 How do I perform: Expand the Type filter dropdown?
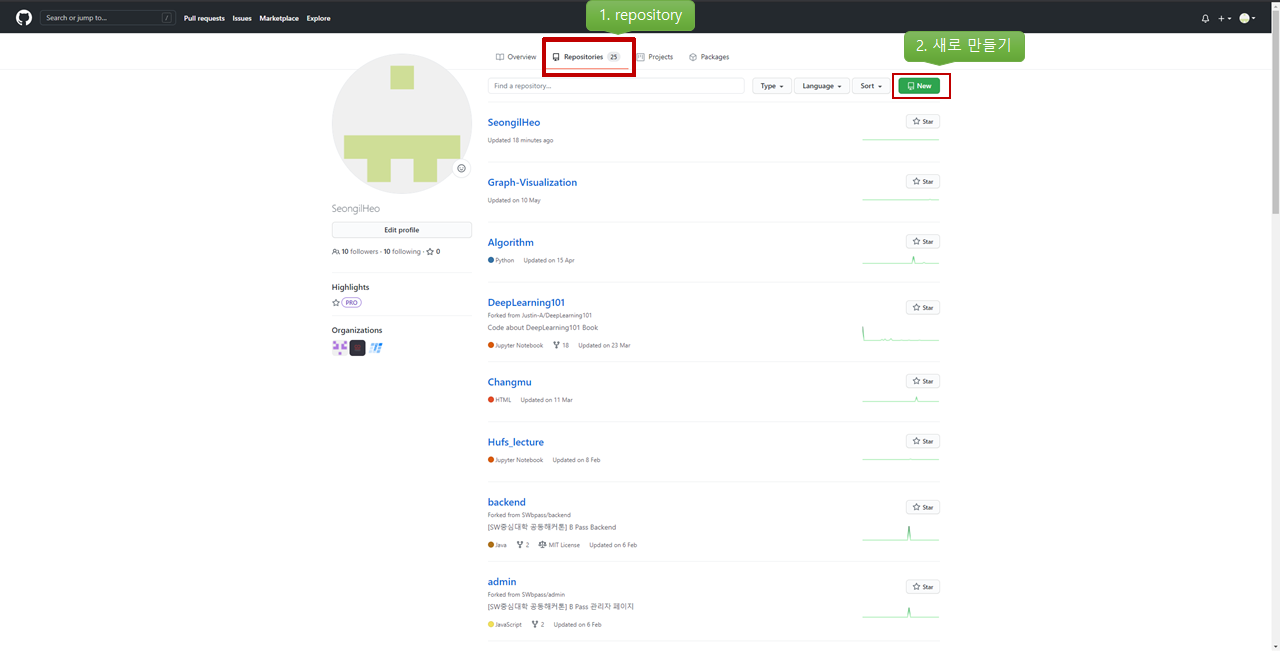(772, 86)
